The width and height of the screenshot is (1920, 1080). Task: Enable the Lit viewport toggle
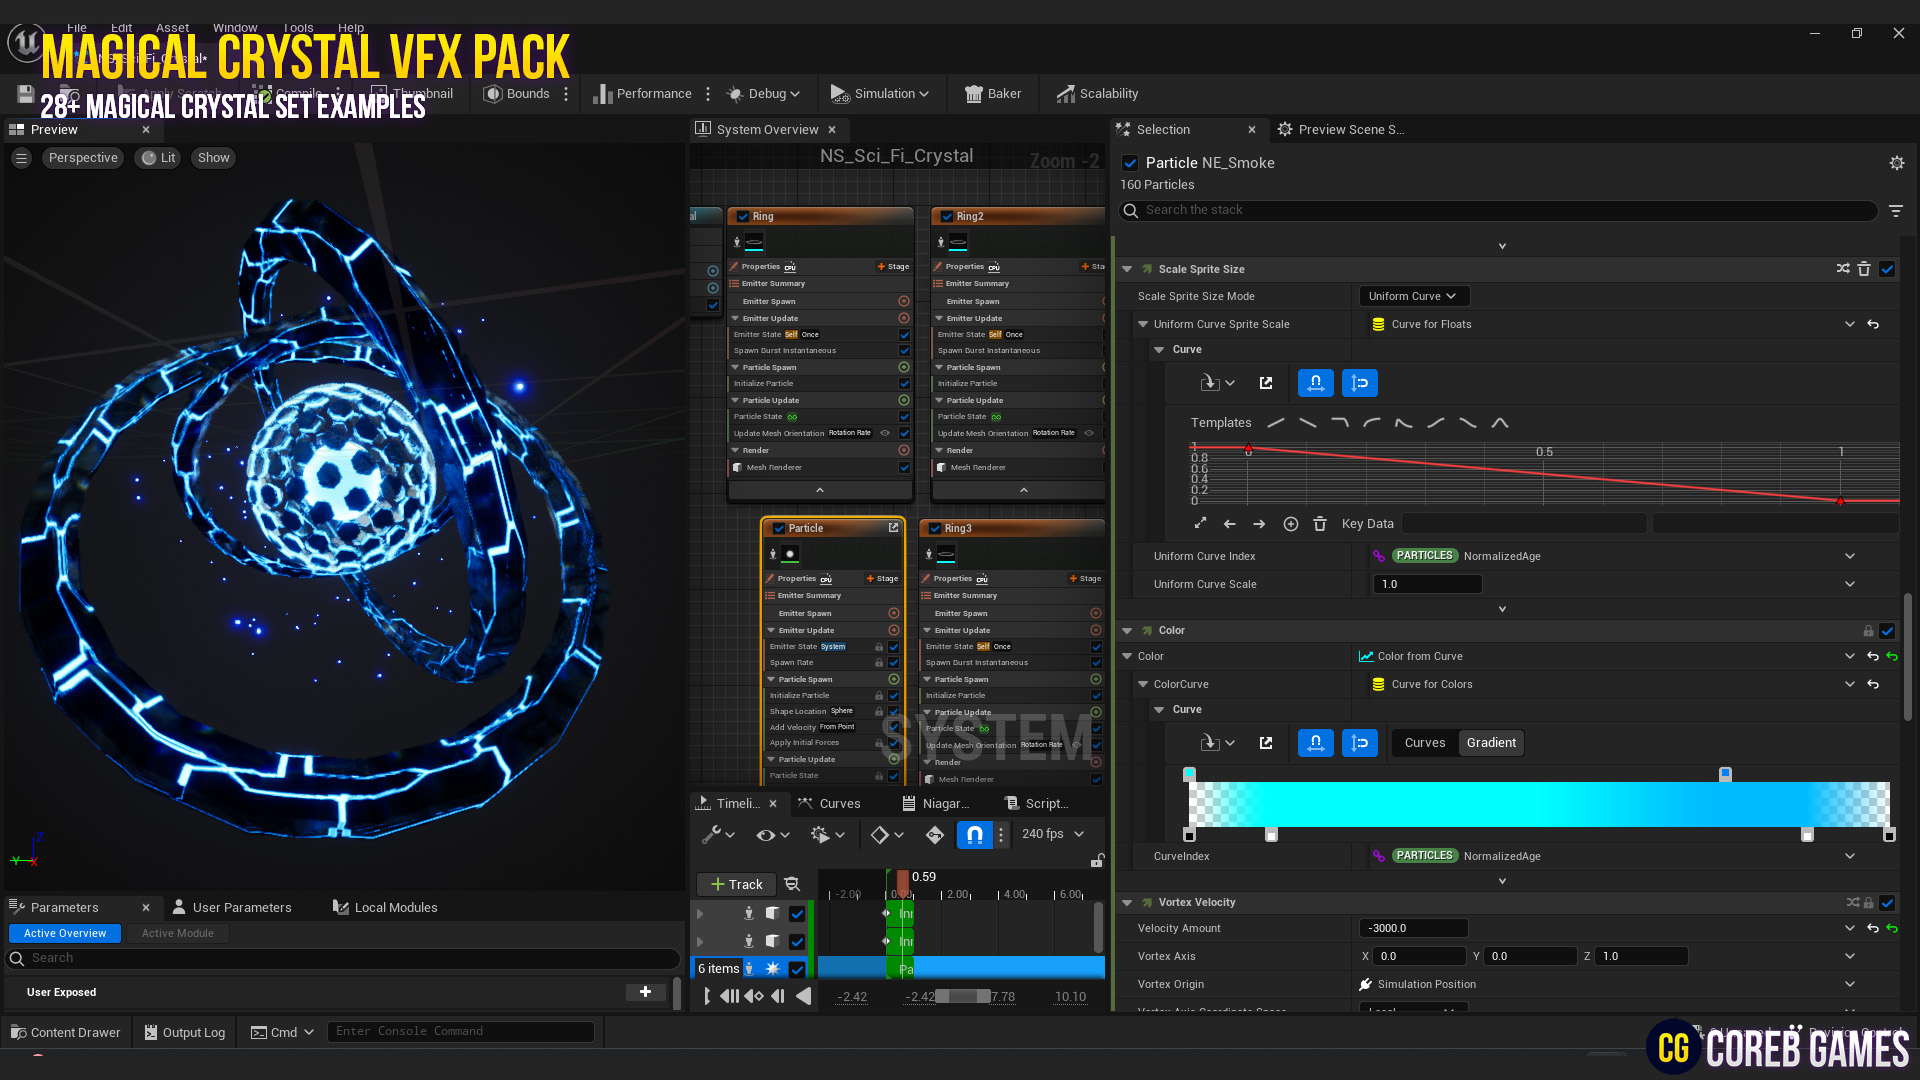coord(157,157)
